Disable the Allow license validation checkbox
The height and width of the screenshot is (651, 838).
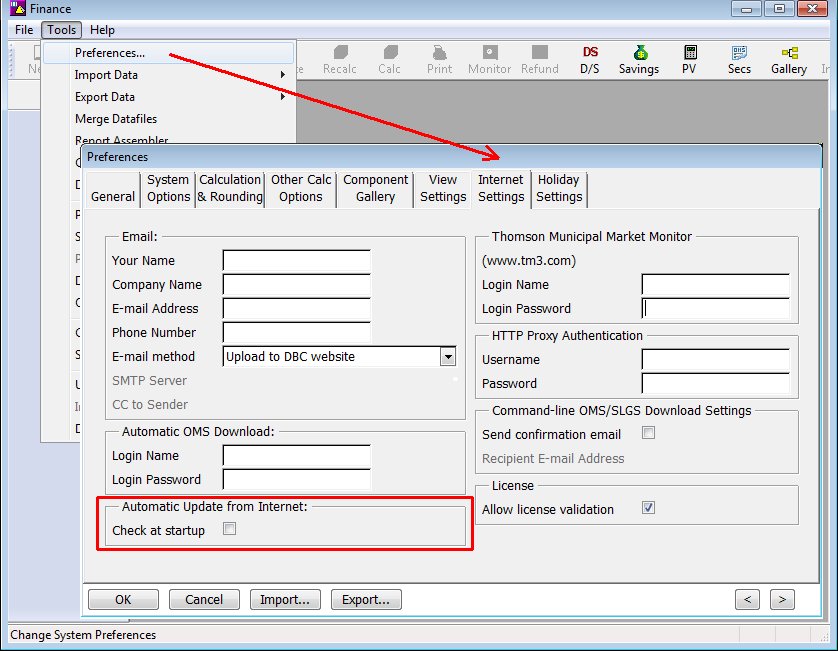(648, 507)
